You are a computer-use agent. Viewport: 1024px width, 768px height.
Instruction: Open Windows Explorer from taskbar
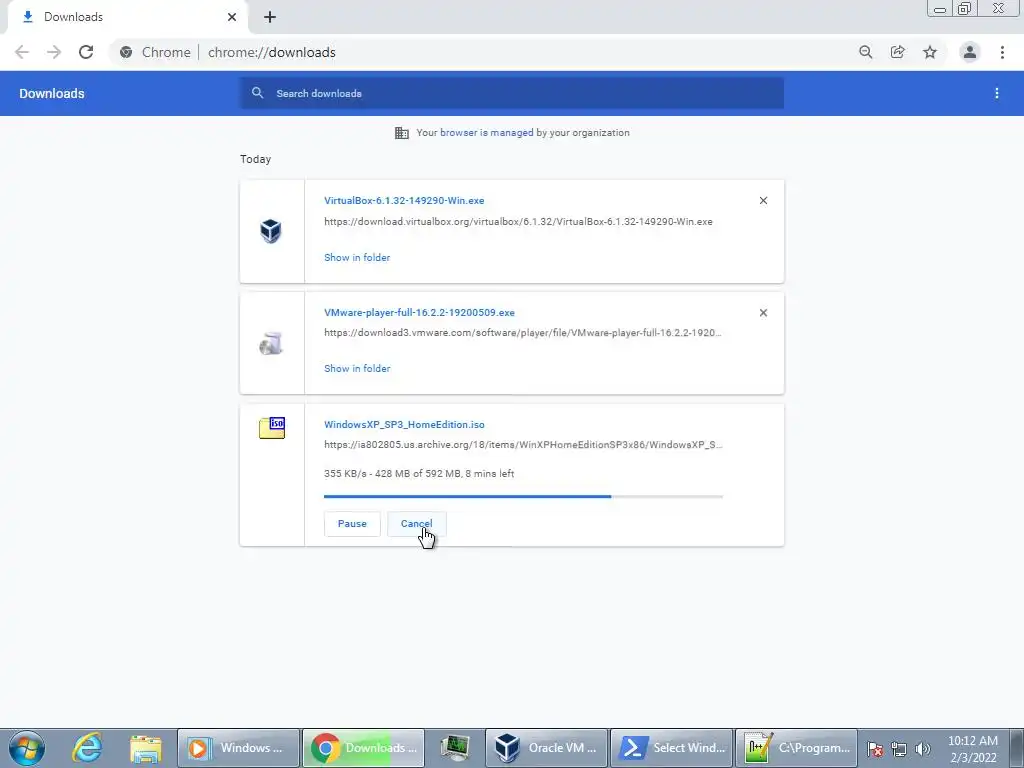tap(146, 748)
